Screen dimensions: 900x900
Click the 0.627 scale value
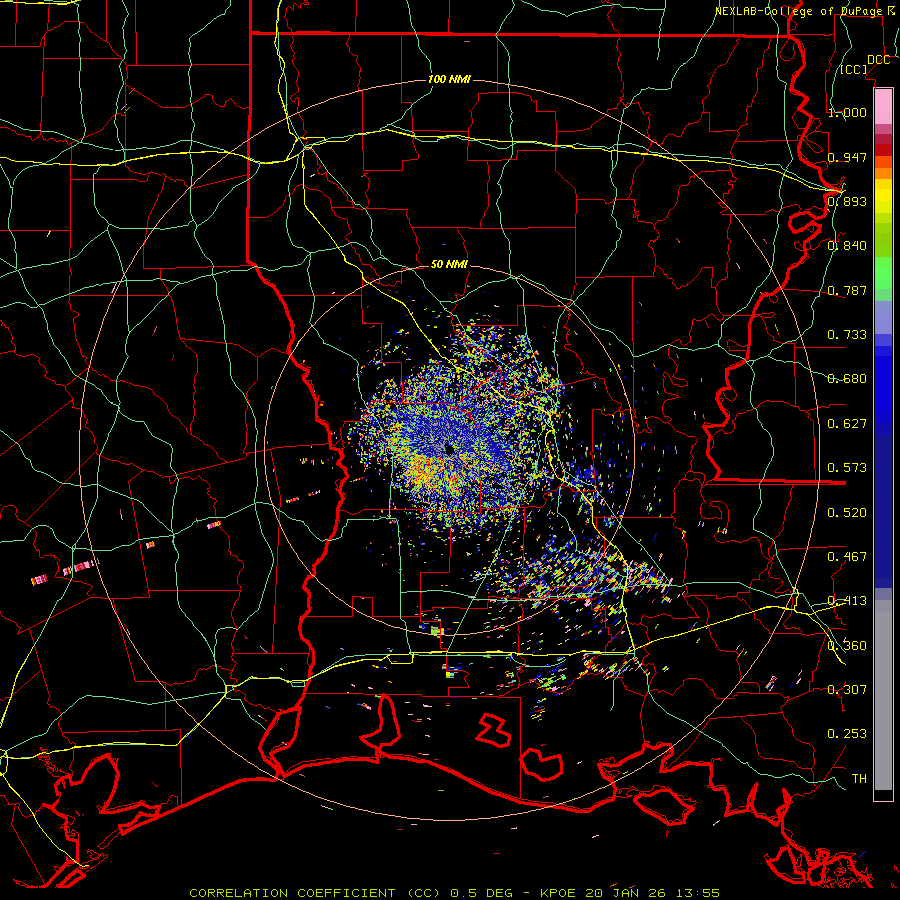847,423
